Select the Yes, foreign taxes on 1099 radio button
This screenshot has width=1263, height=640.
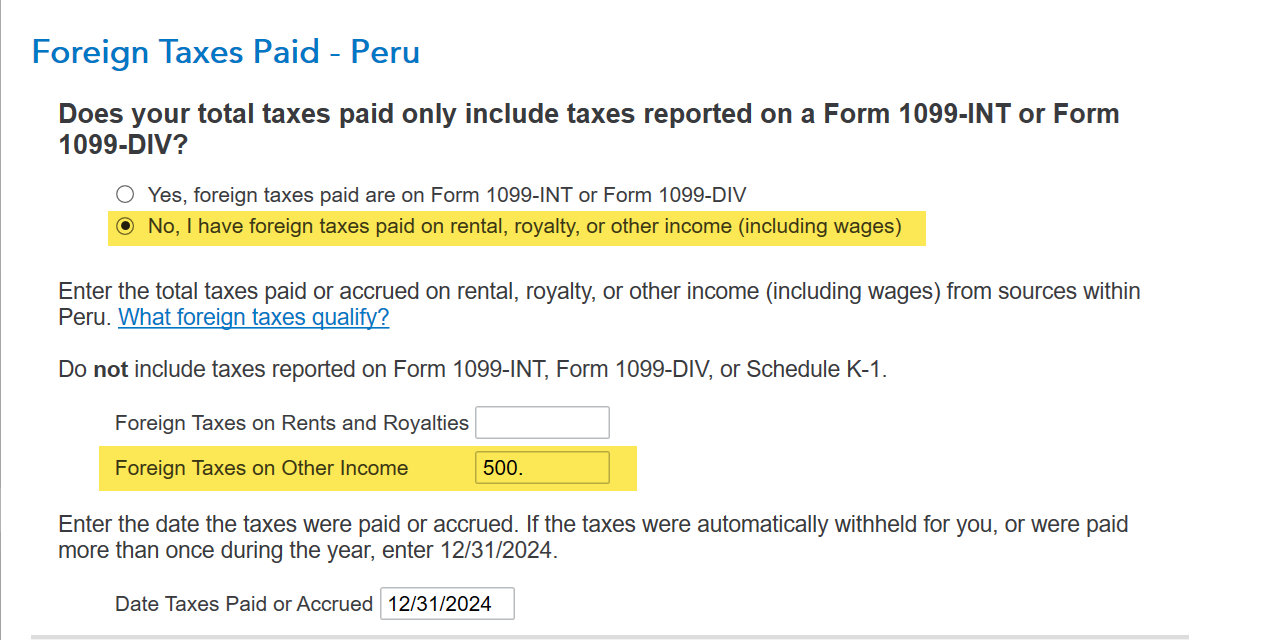(124, 194)
